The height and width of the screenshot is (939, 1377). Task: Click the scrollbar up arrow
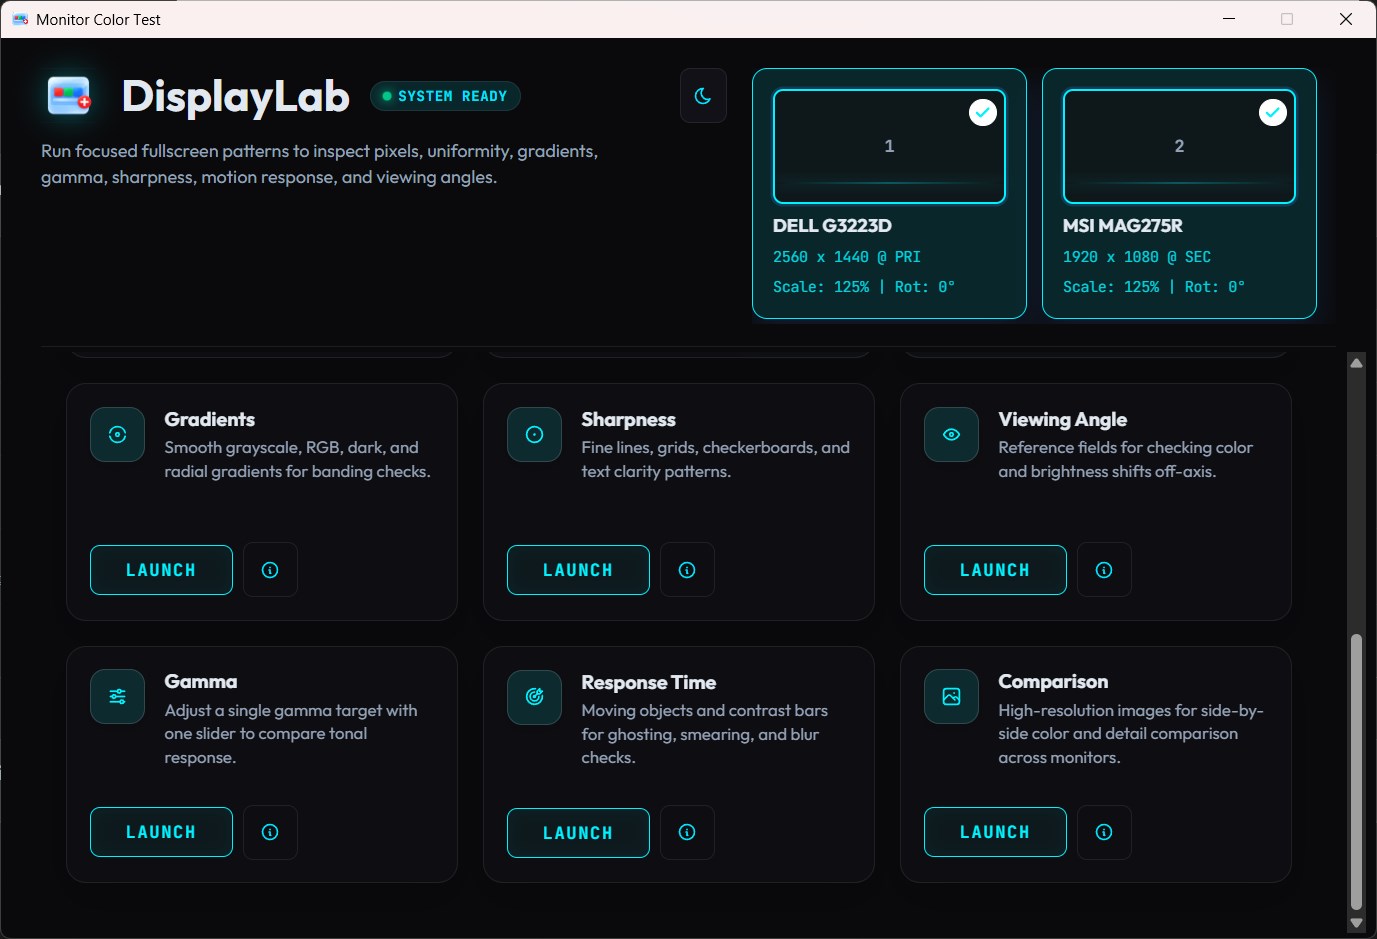(x=1356, y=363)
